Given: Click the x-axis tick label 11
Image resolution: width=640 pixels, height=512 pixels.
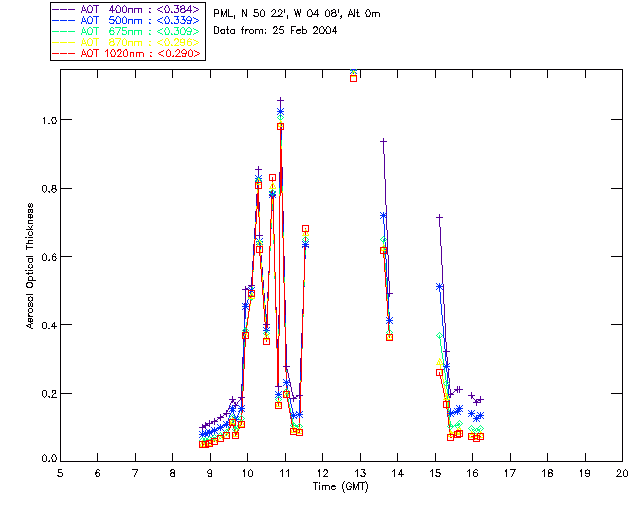Looking at the screenshot, I should [285, 473].
